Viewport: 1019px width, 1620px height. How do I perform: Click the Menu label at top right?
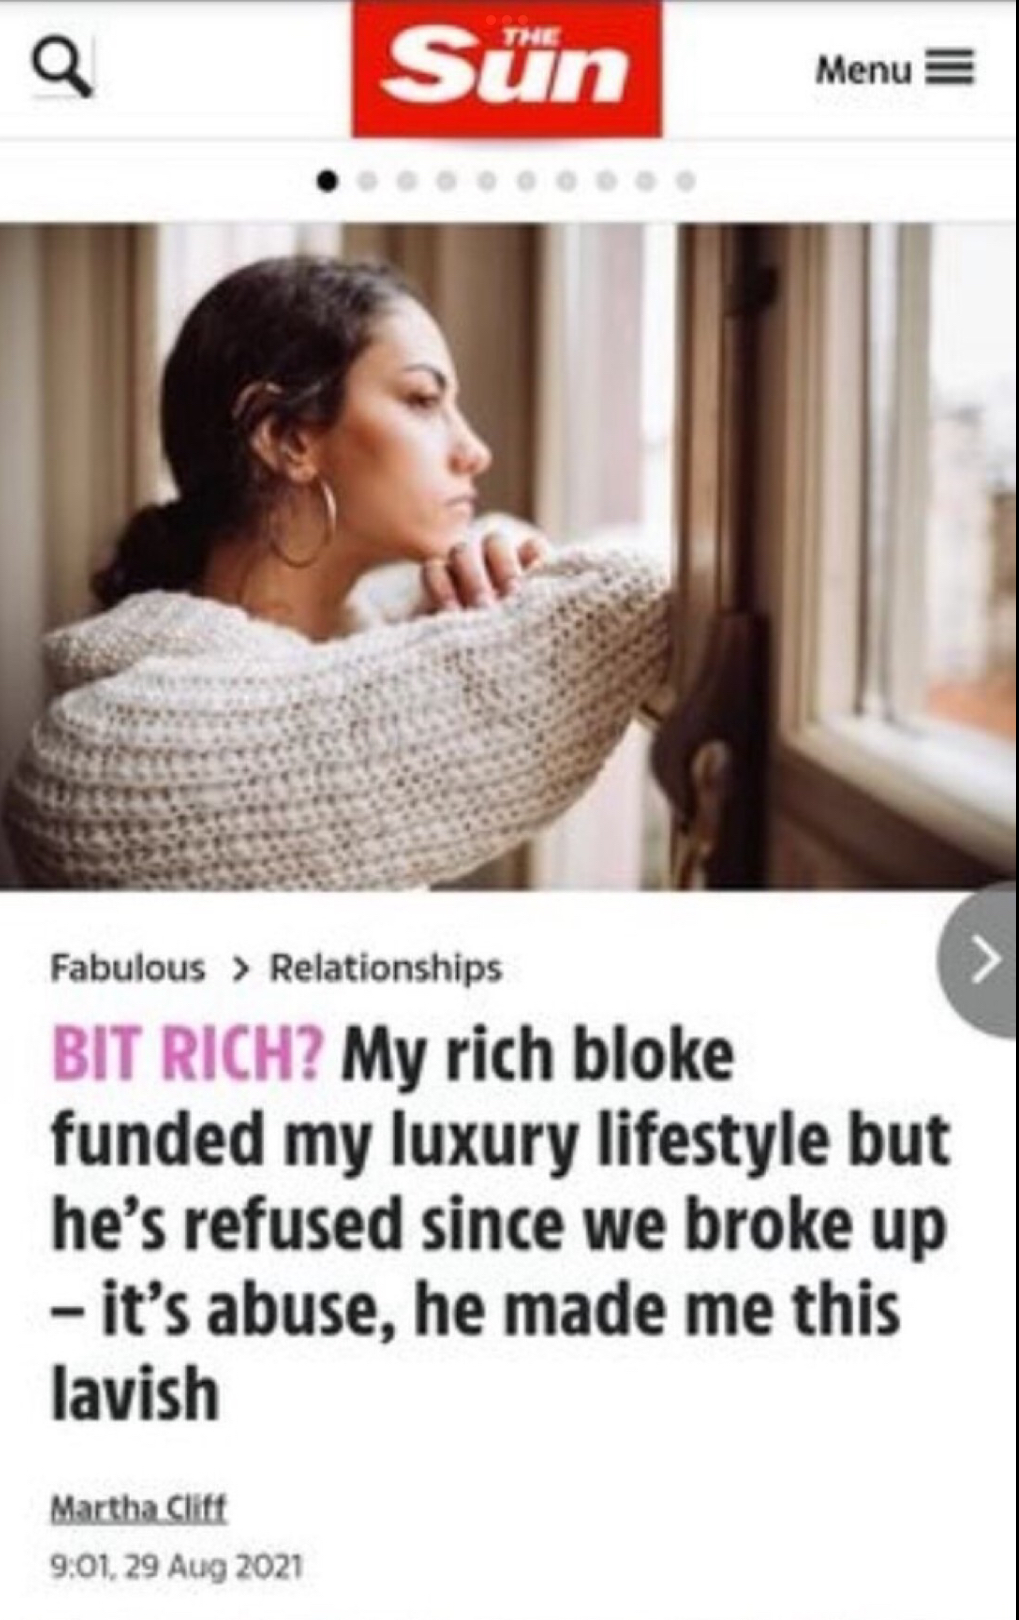(864, 70)
